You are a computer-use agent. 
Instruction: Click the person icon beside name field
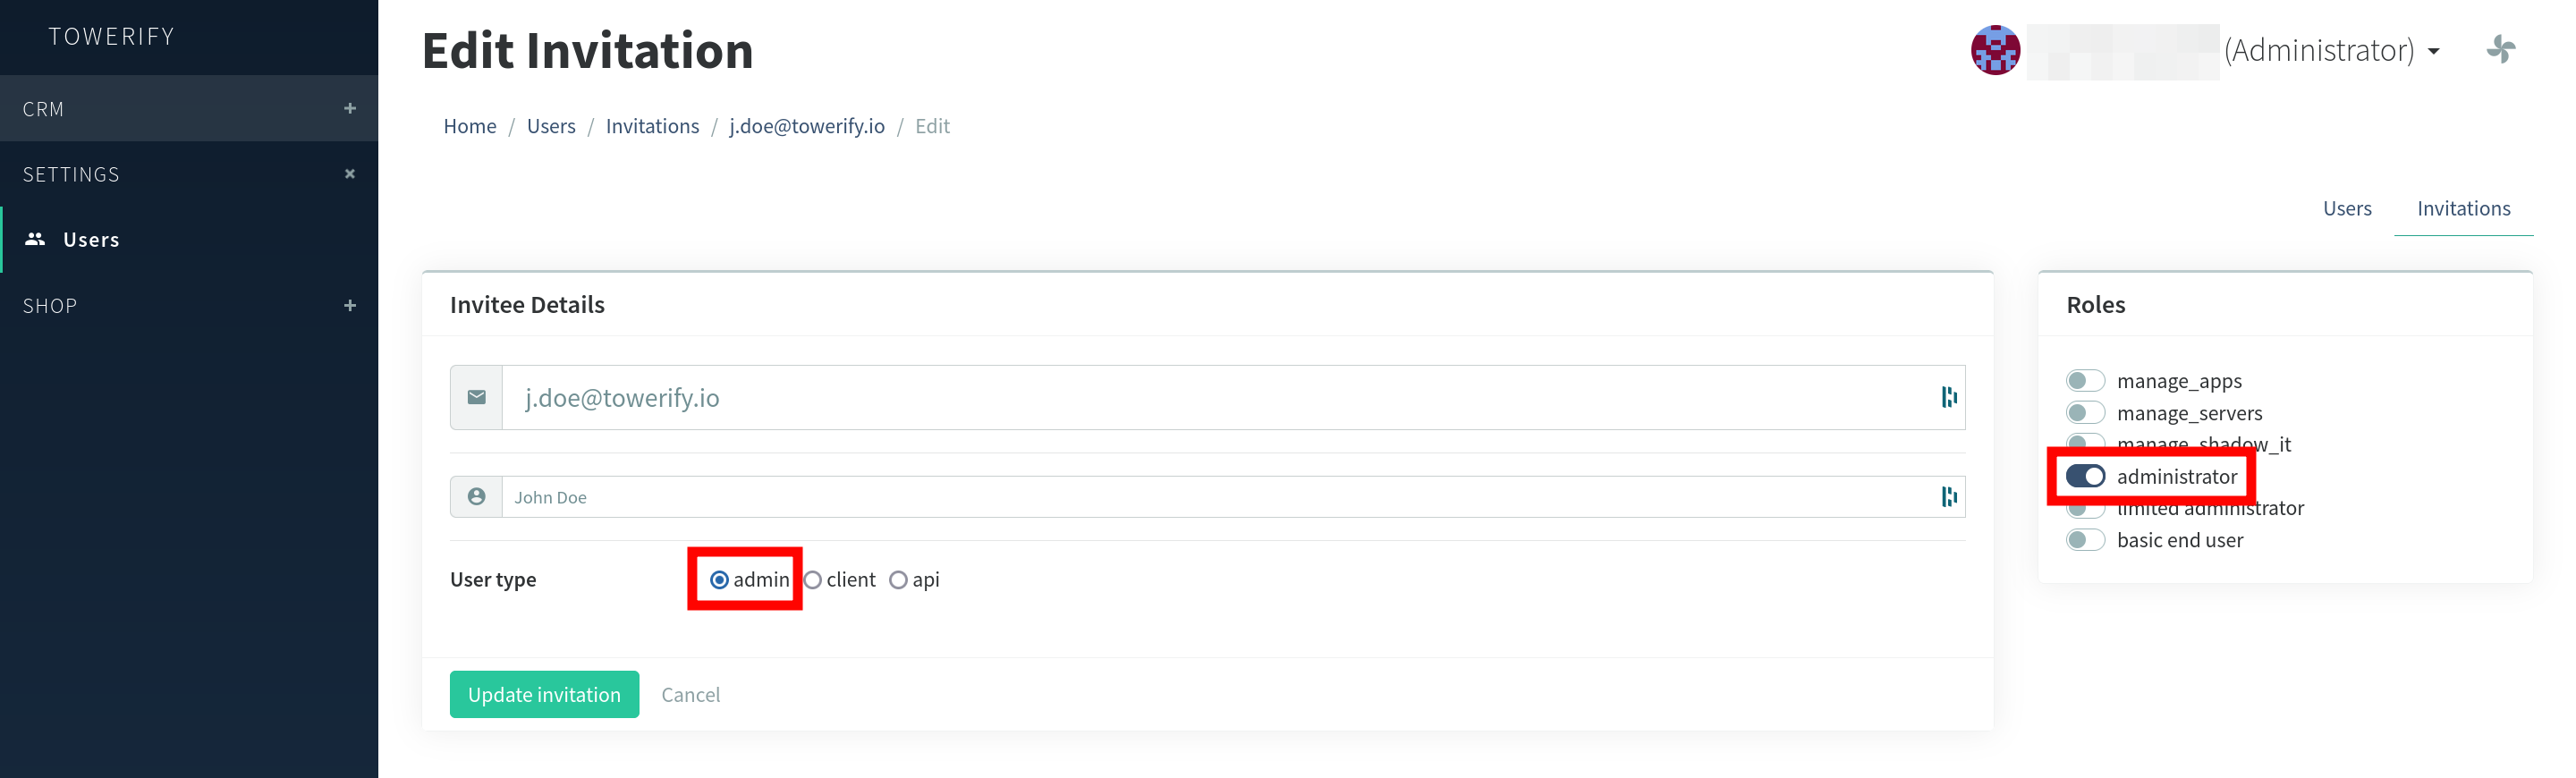coord(477,497)
